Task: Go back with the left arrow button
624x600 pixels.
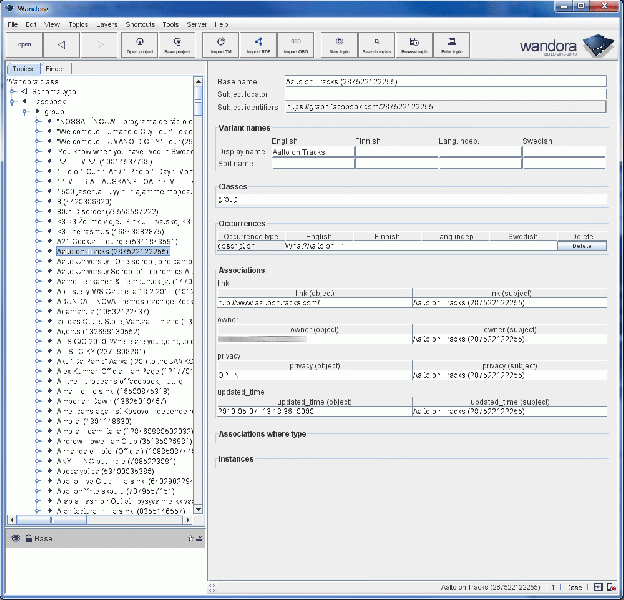Action: click(x=62, y=45)
